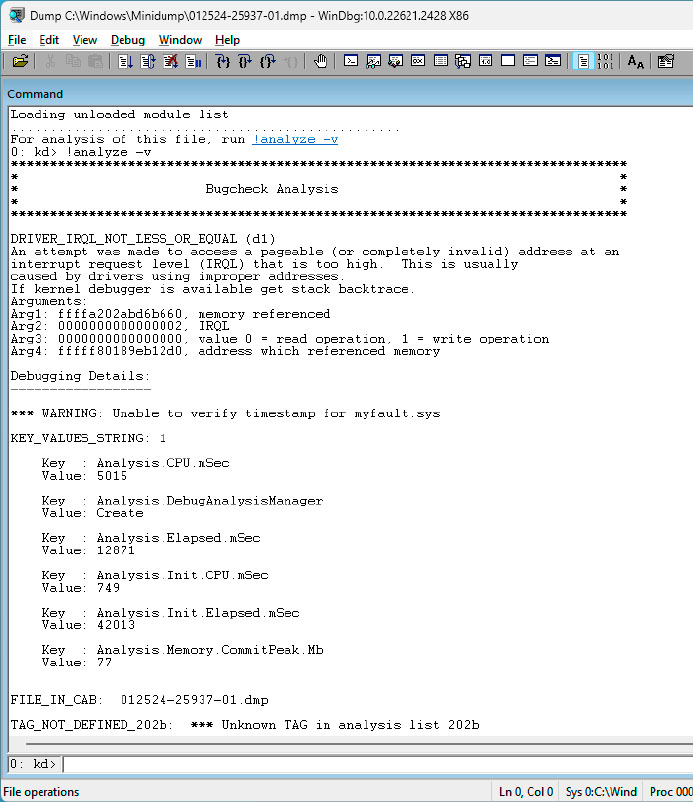Click the Paste clipboard icon in toolbar
Screen dimensions: 693x802
(96, 61)
